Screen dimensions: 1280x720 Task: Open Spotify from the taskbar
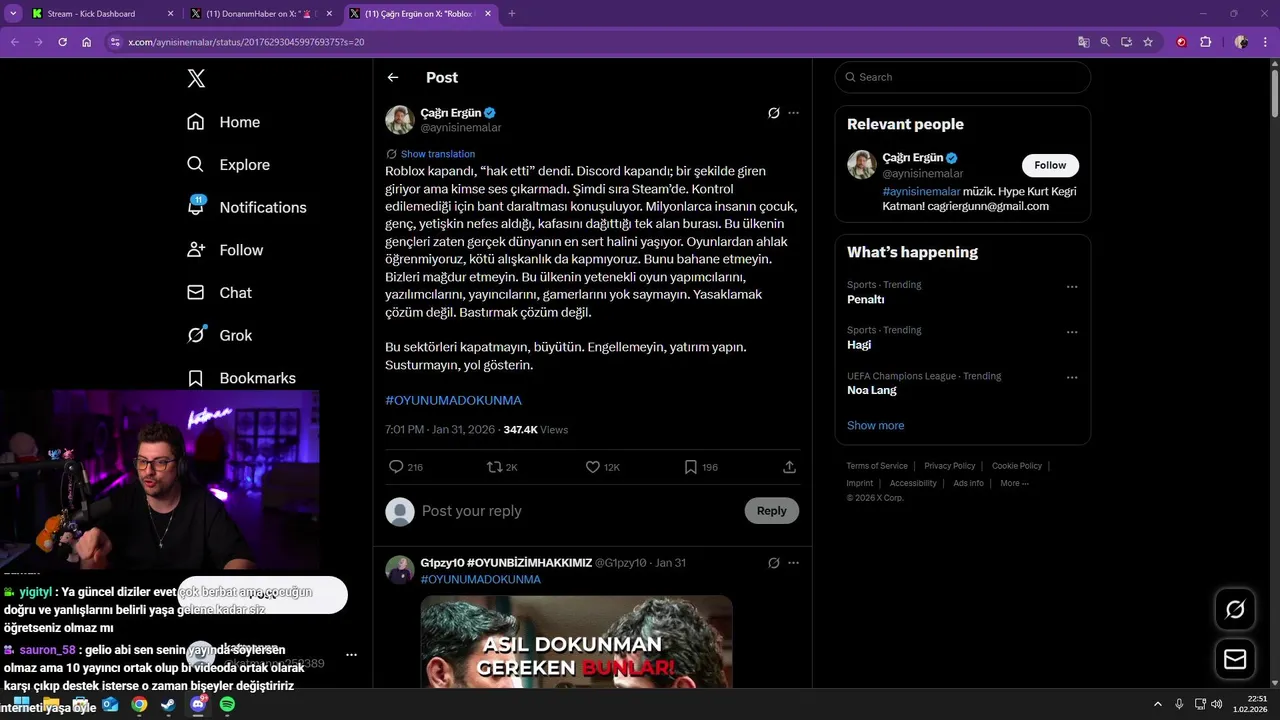click(228, 704)
